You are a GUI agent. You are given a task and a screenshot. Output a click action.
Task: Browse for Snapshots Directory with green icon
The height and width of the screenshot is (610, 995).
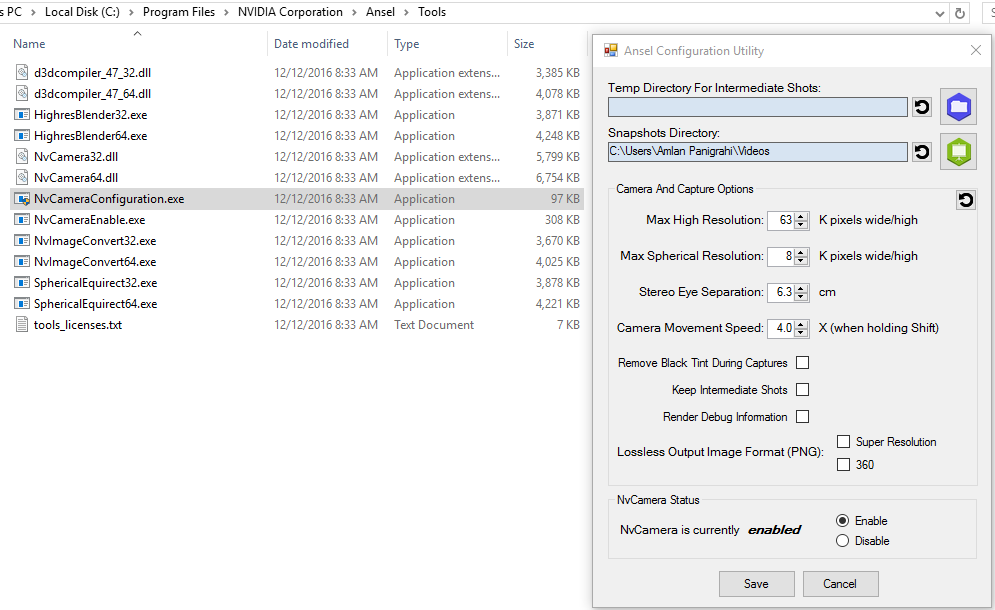click(x=959, y=152)
